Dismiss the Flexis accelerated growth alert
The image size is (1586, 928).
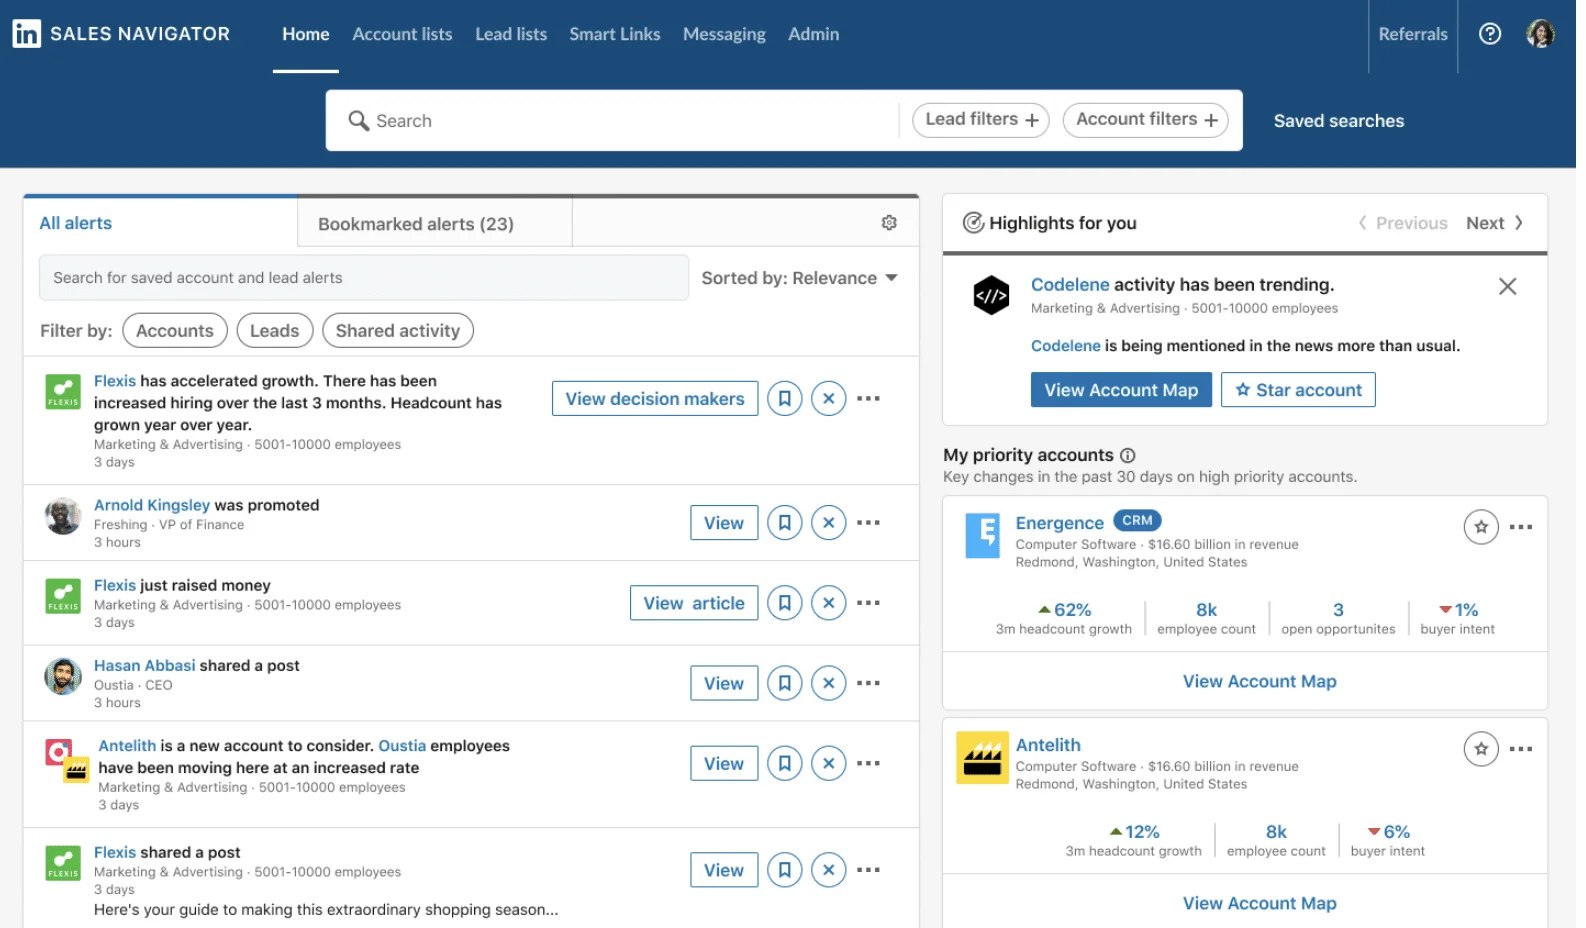[829, 399]
